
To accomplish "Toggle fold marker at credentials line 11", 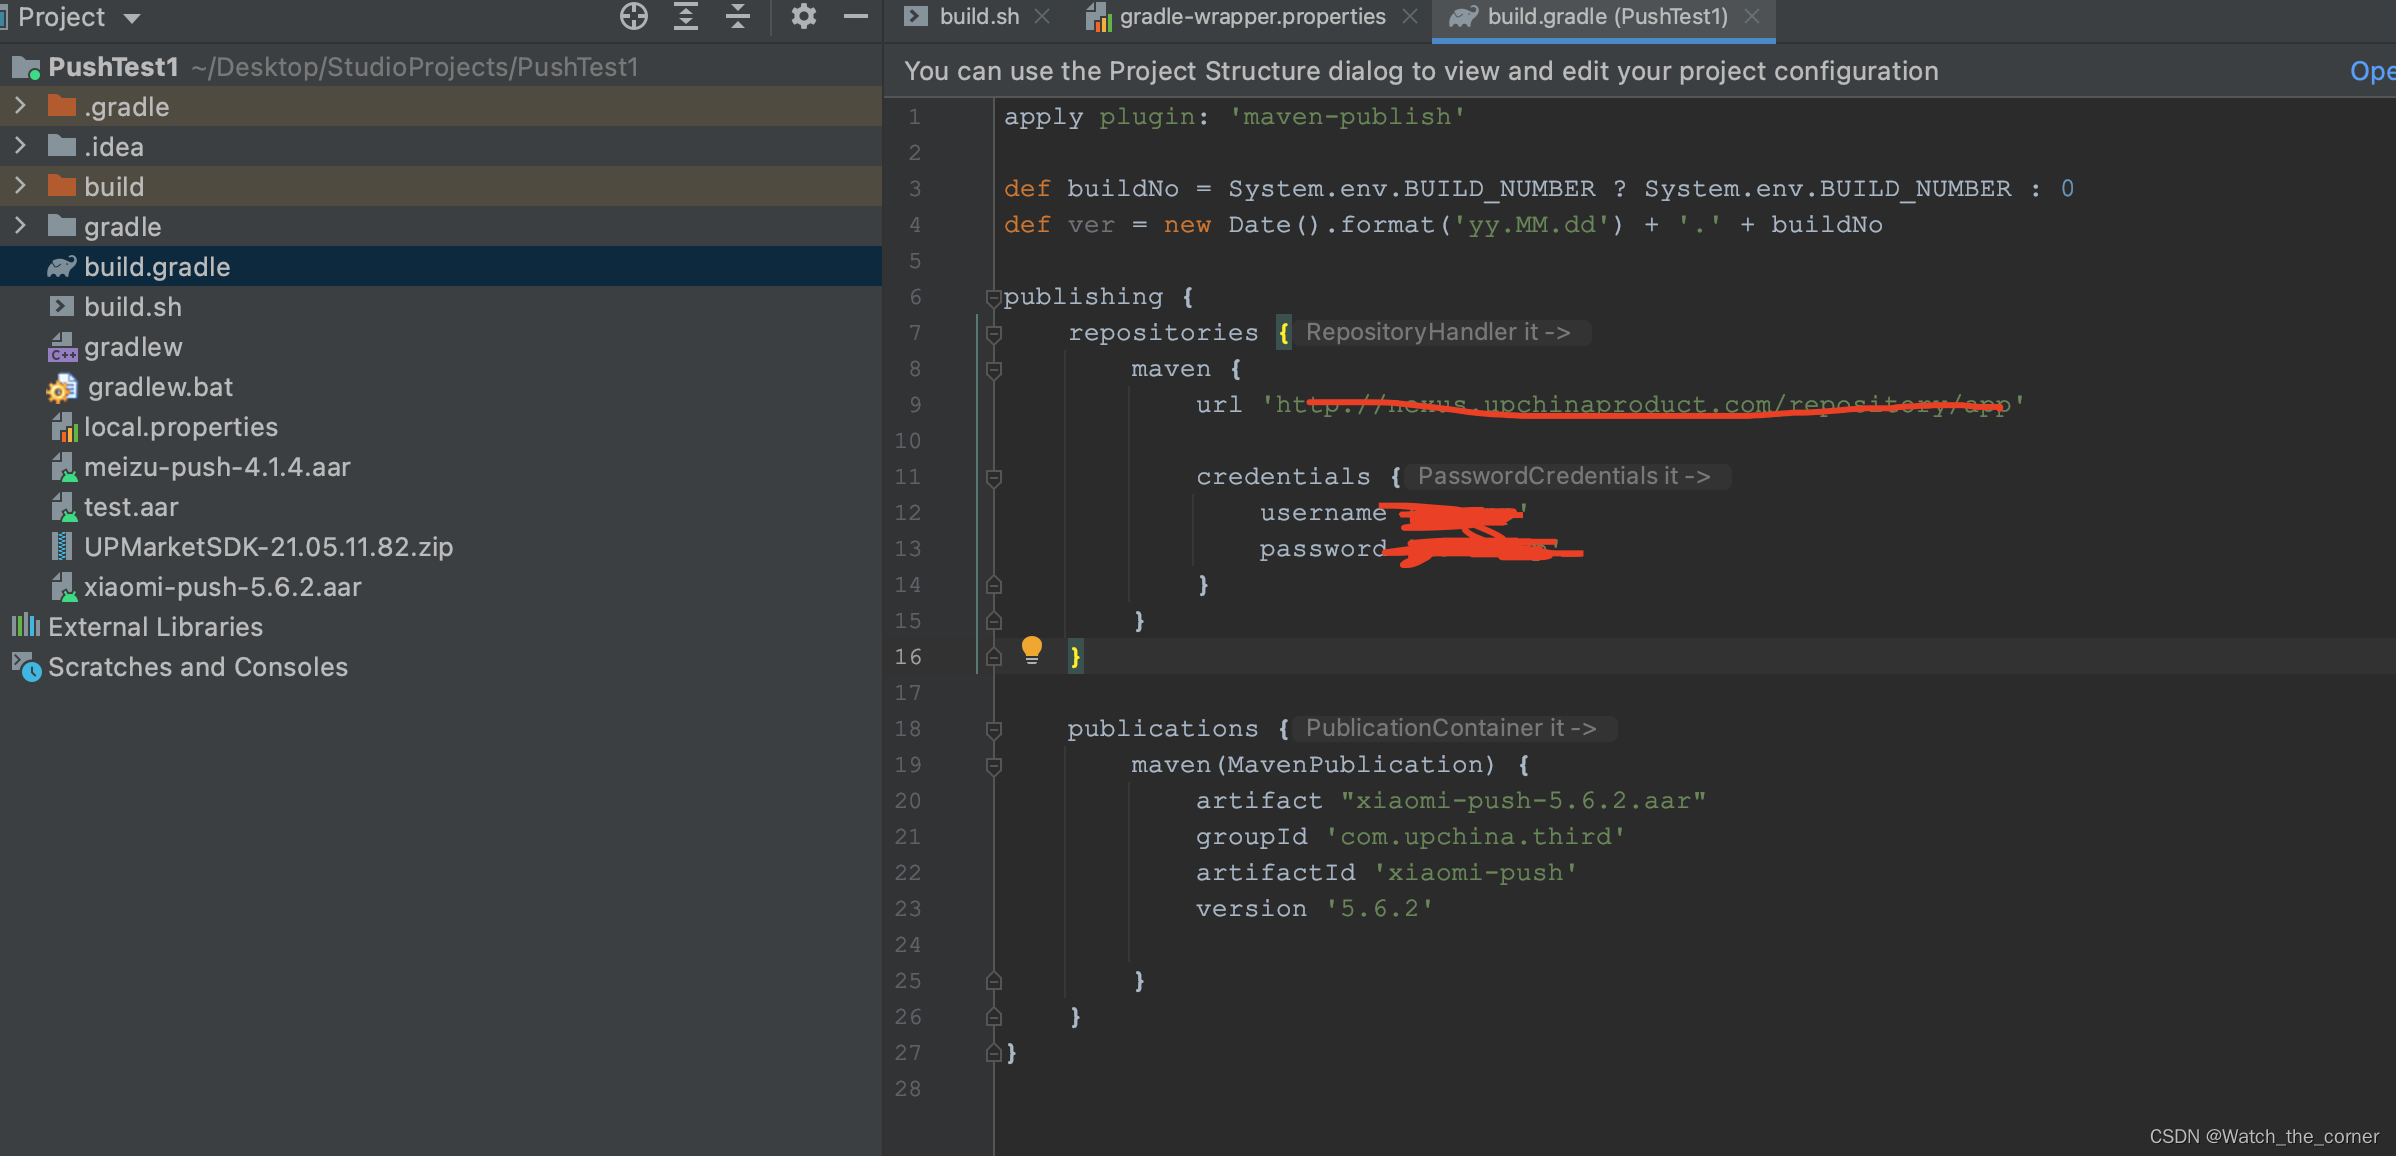I will [x=993, y=478].
